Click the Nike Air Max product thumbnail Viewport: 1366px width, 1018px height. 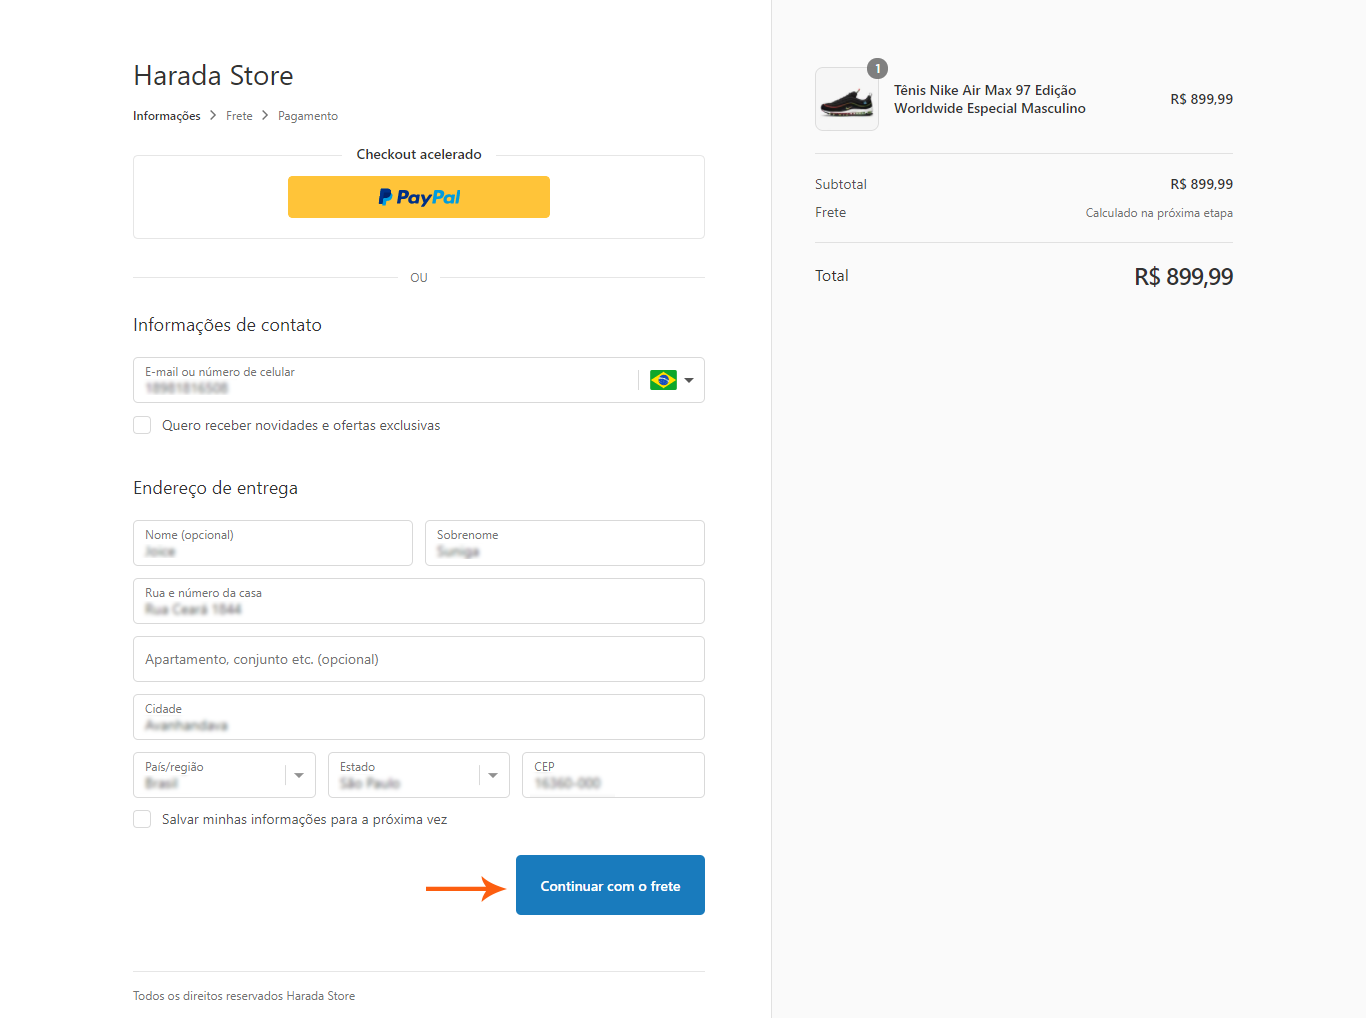(x=846, y=100)
